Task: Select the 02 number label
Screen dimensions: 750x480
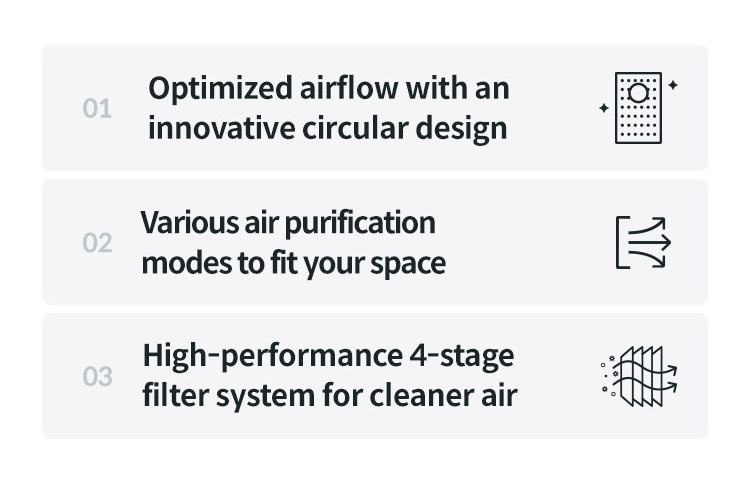Action: pyautogui.click(x=97, y=243)
